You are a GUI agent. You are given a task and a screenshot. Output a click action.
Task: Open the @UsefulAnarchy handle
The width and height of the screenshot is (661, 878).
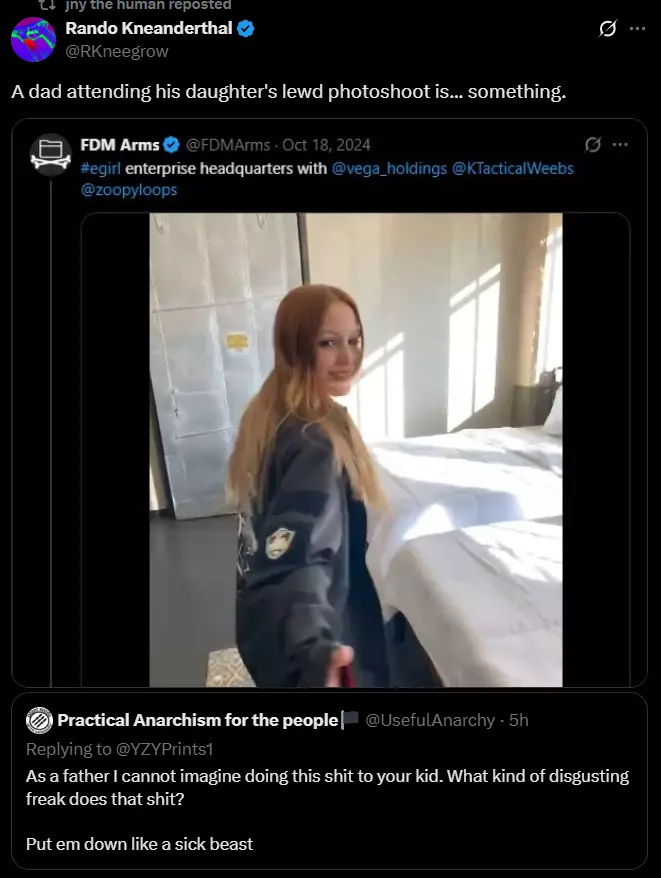point(430,720)
